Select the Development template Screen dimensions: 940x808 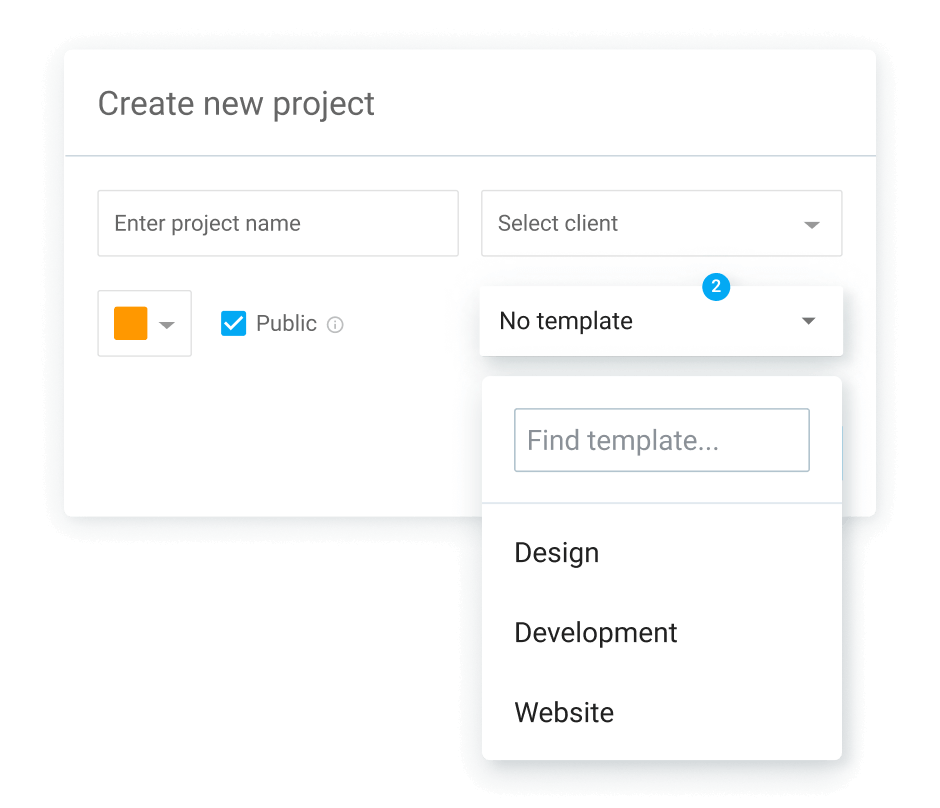[x=595, y=632]
